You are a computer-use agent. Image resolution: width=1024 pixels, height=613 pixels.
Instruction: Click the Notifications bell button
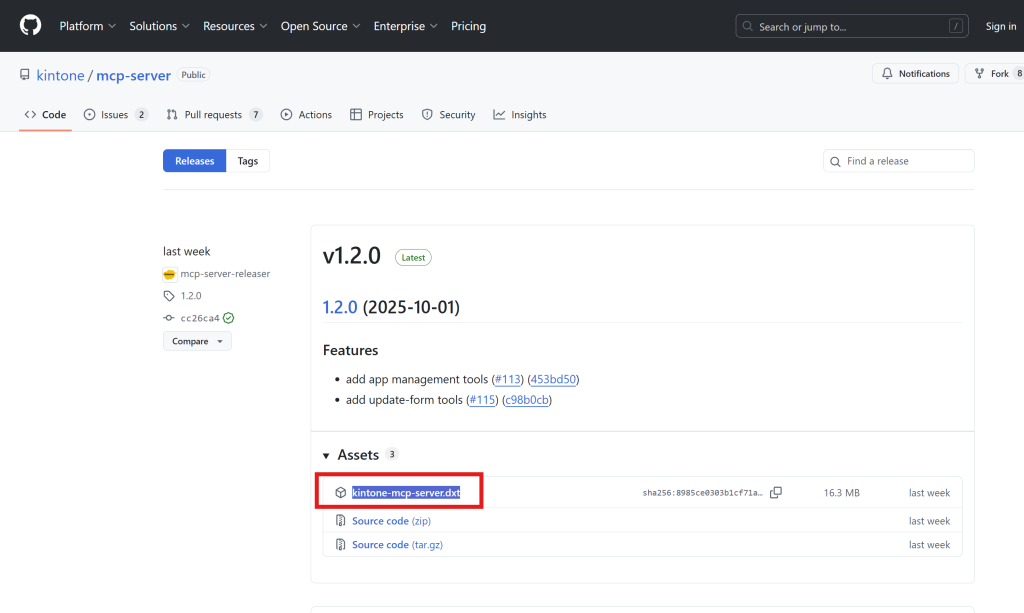[x=915, y=74]
